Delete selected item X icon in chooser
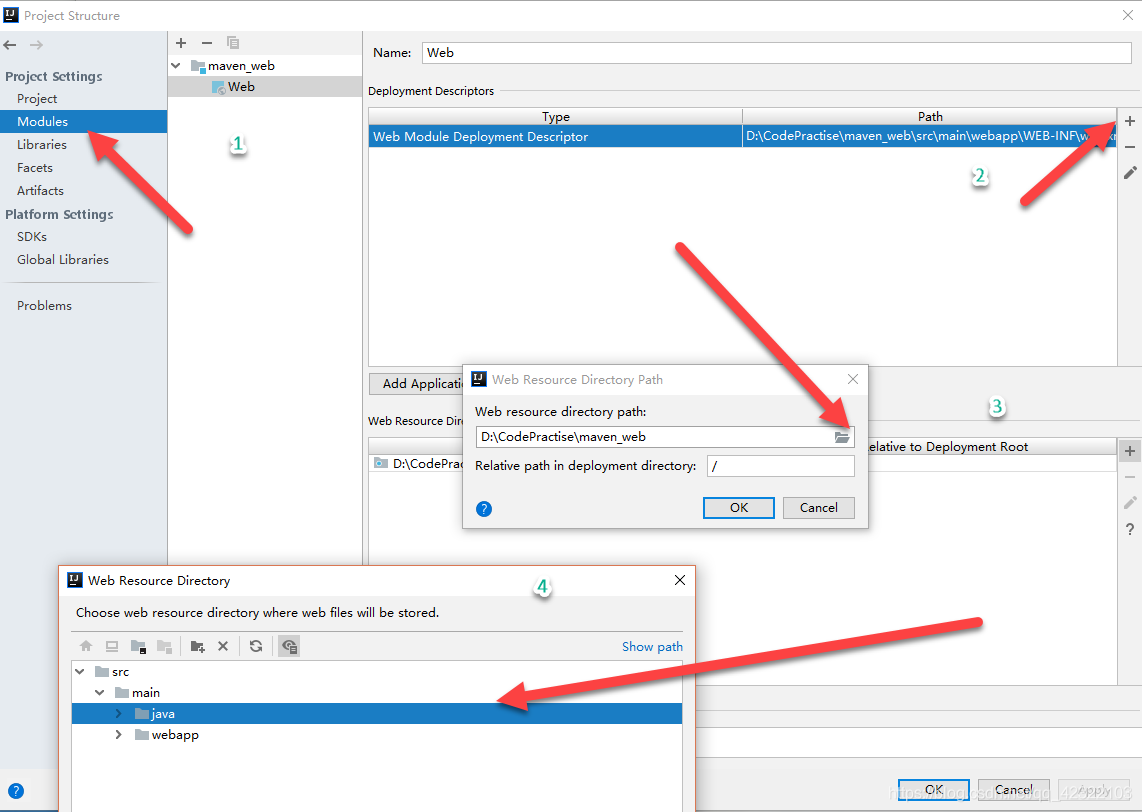The image size is (1142, 812). (x=223, y=646)
